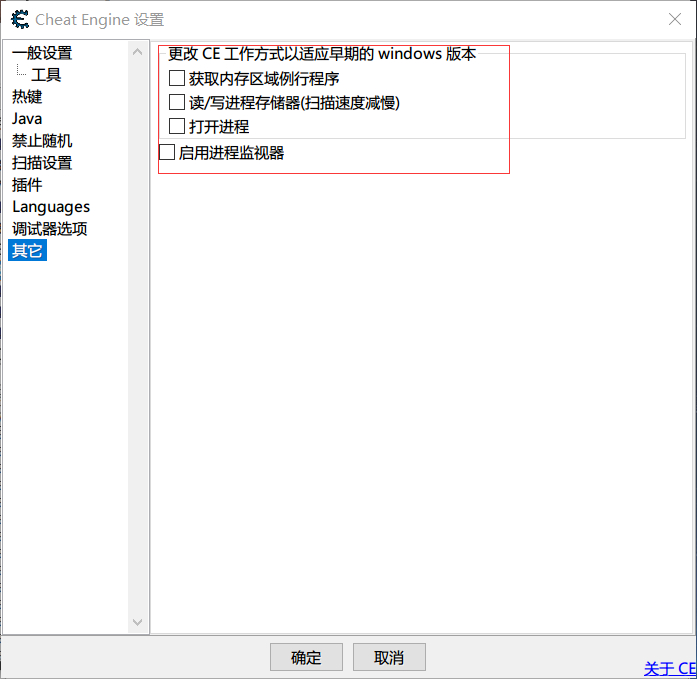Open 禁止随机 settings
The width and height of the screenshot is (697, 679).
click(x=42, y=141)
